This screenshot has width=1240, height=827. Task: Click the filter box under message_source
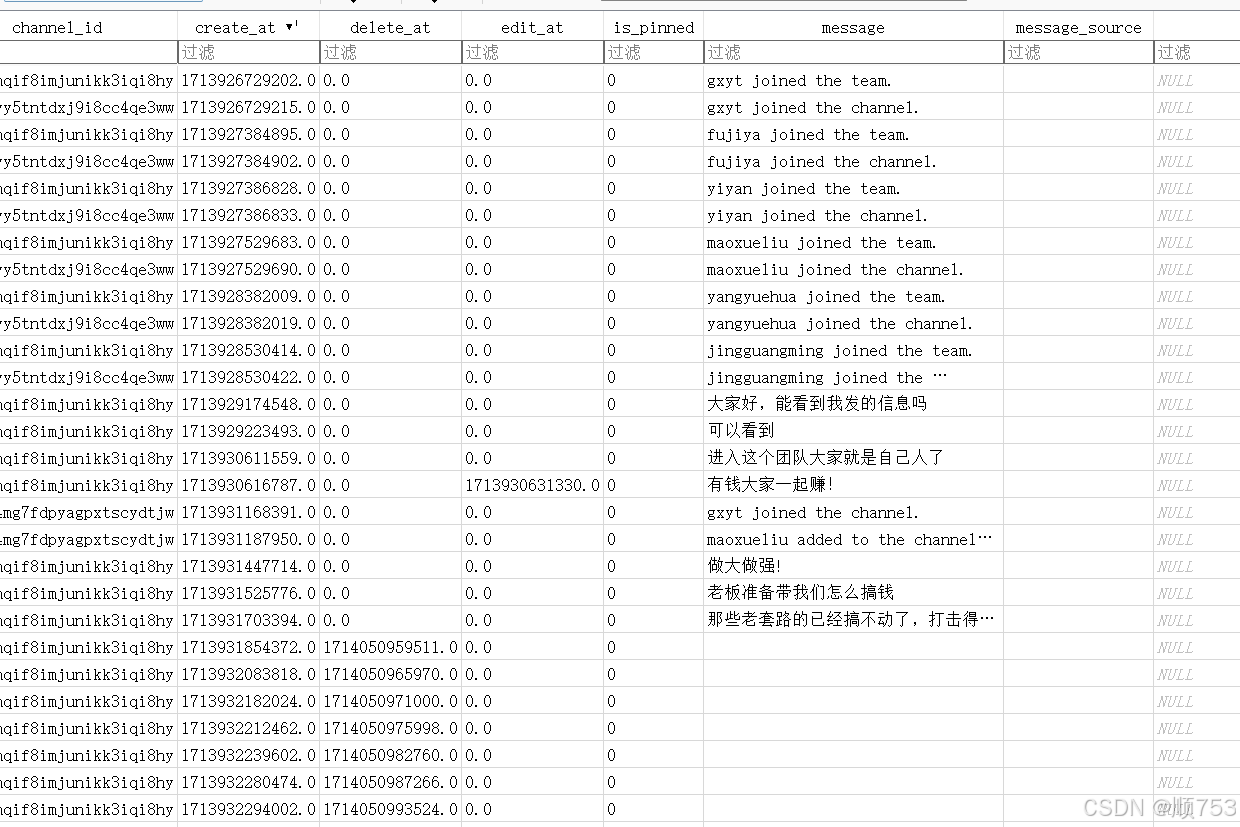coord(1078,52)
